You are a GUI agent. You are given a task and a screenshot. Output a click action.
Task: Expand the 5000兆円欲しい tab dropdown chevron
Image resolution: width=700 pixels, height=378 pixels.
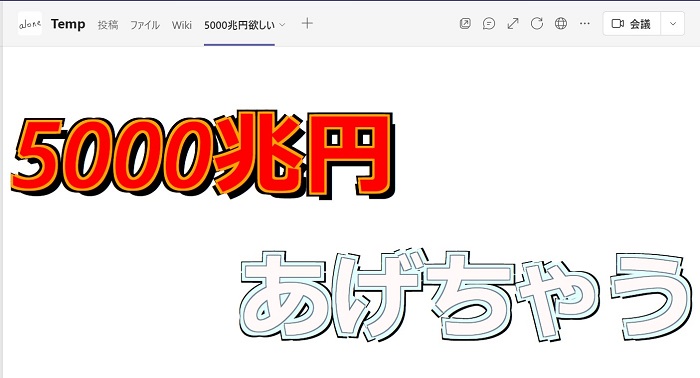pyautogui.click(x=282, y=25)
